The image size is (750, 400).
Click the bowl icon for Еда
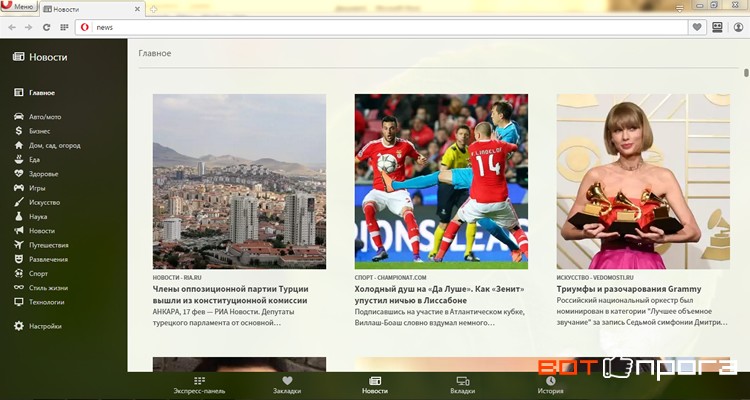[x=19, y=159]
